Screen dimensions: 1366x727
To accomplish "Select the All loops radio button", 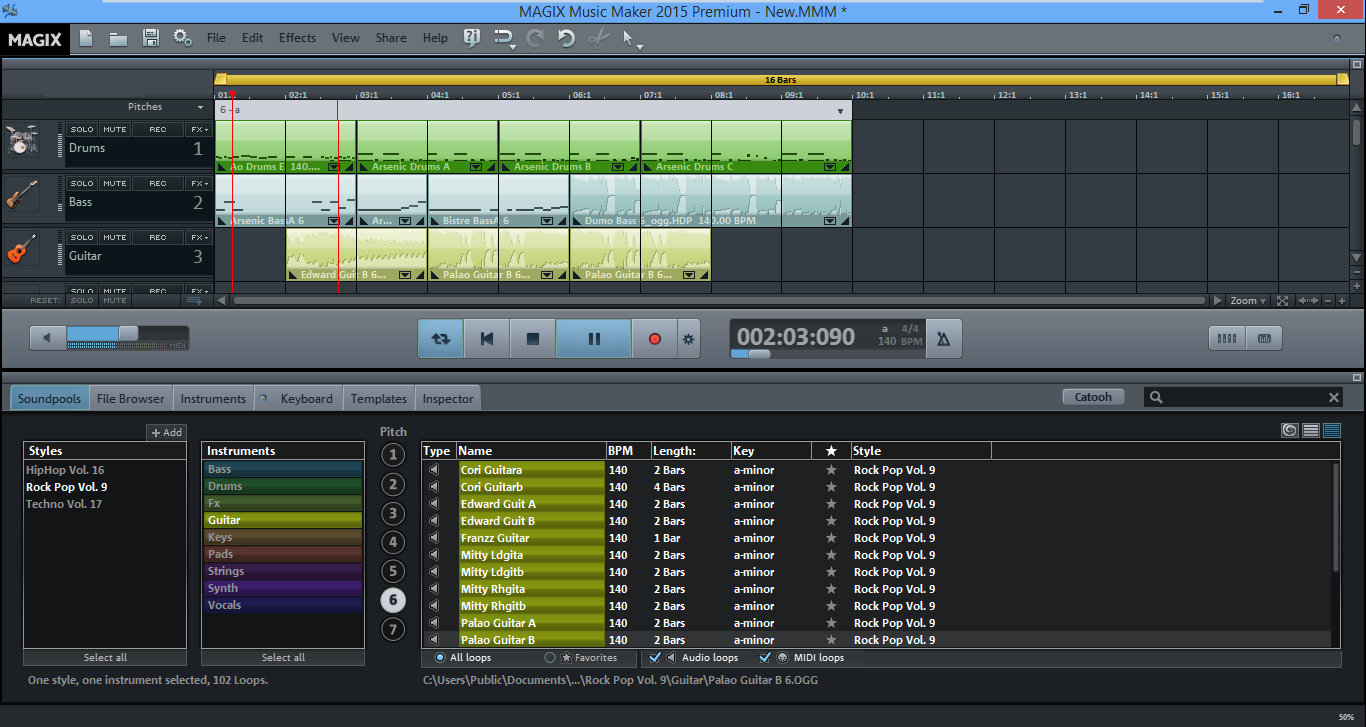I will pos(440,658).
